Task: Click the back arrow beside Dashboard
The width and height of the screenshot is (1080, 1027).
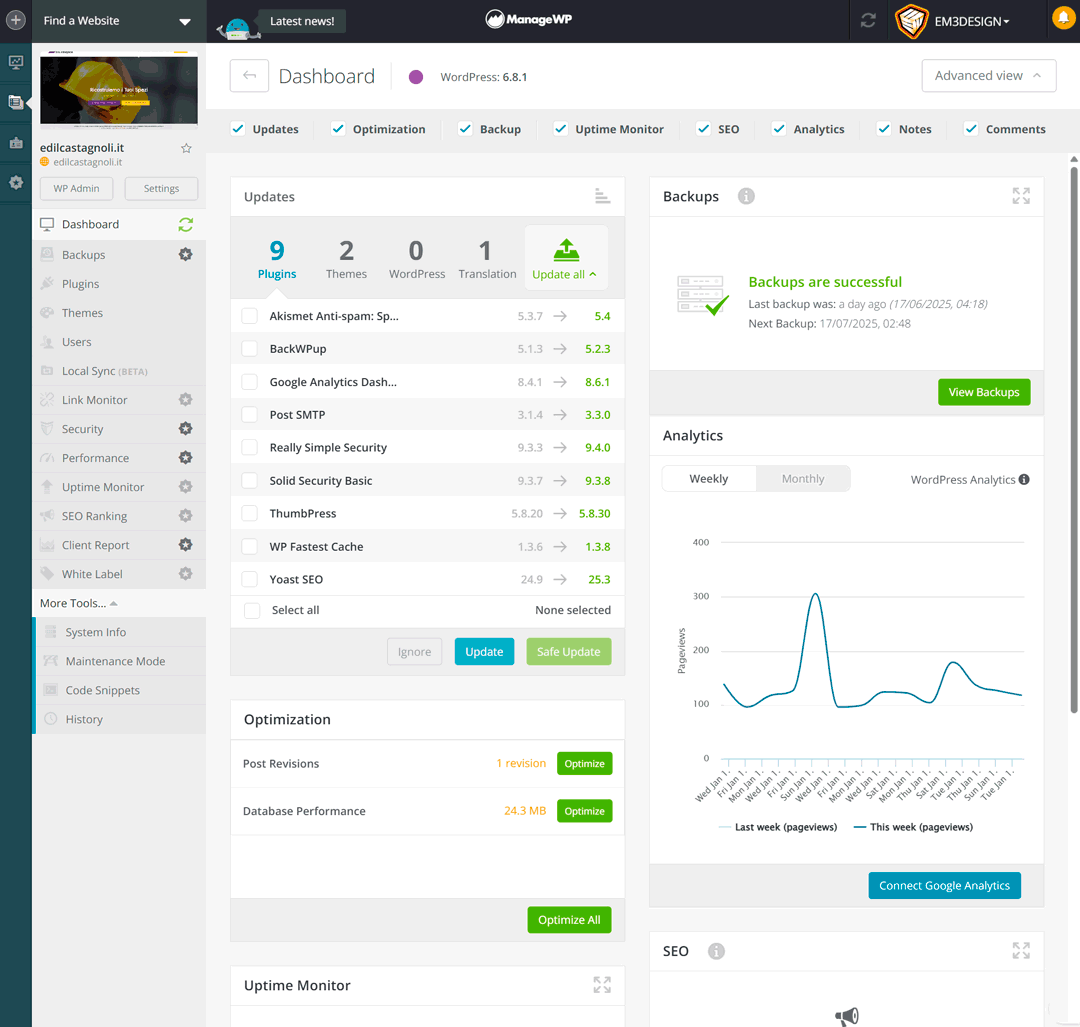Action: coord(249,76)
